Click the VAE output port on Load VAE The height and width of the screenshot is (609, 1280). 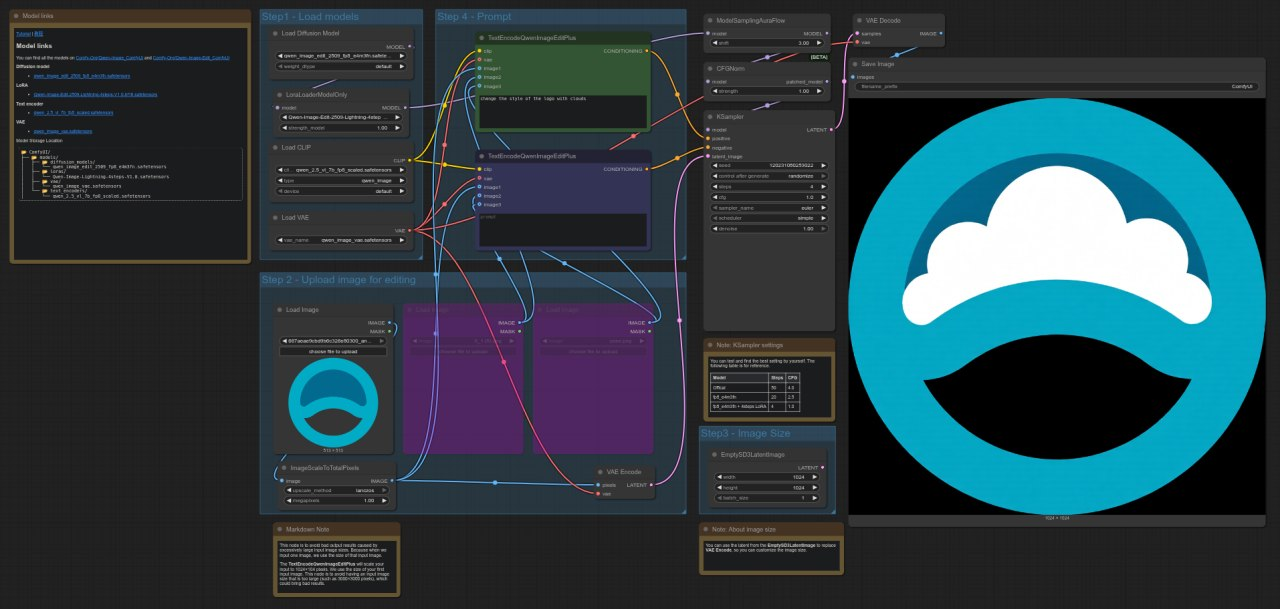click(x=410, y=230)
